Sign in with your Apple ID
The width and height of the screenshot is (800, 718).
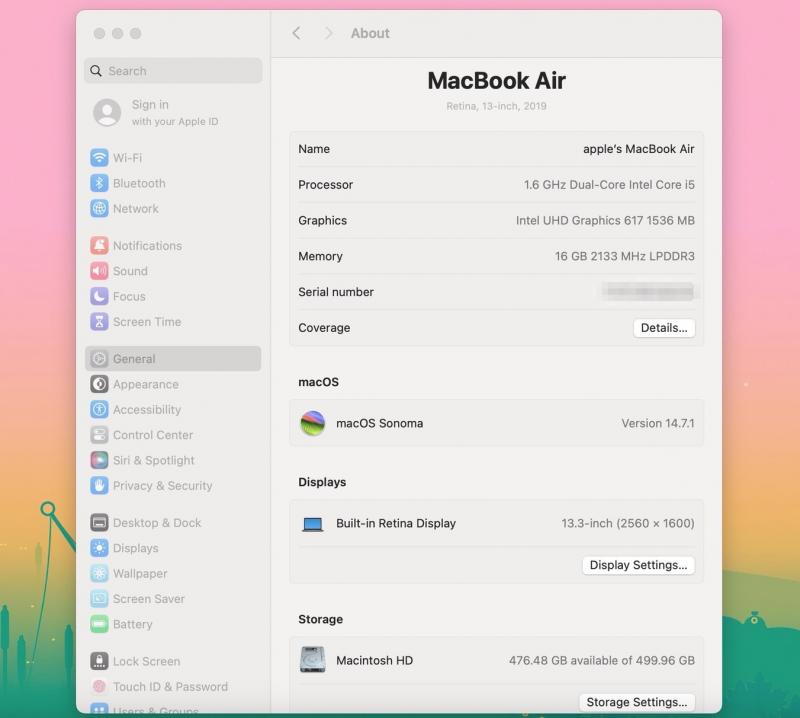pos(156,112)
